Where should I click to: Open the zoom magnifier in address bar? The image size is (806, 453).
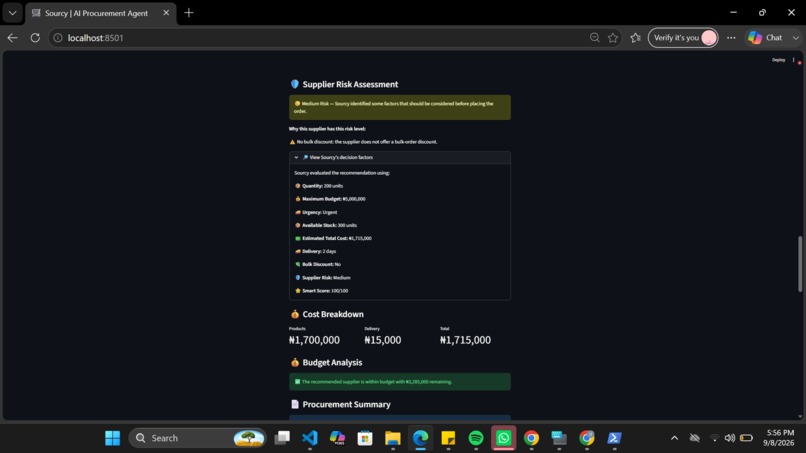pos(595,38)
